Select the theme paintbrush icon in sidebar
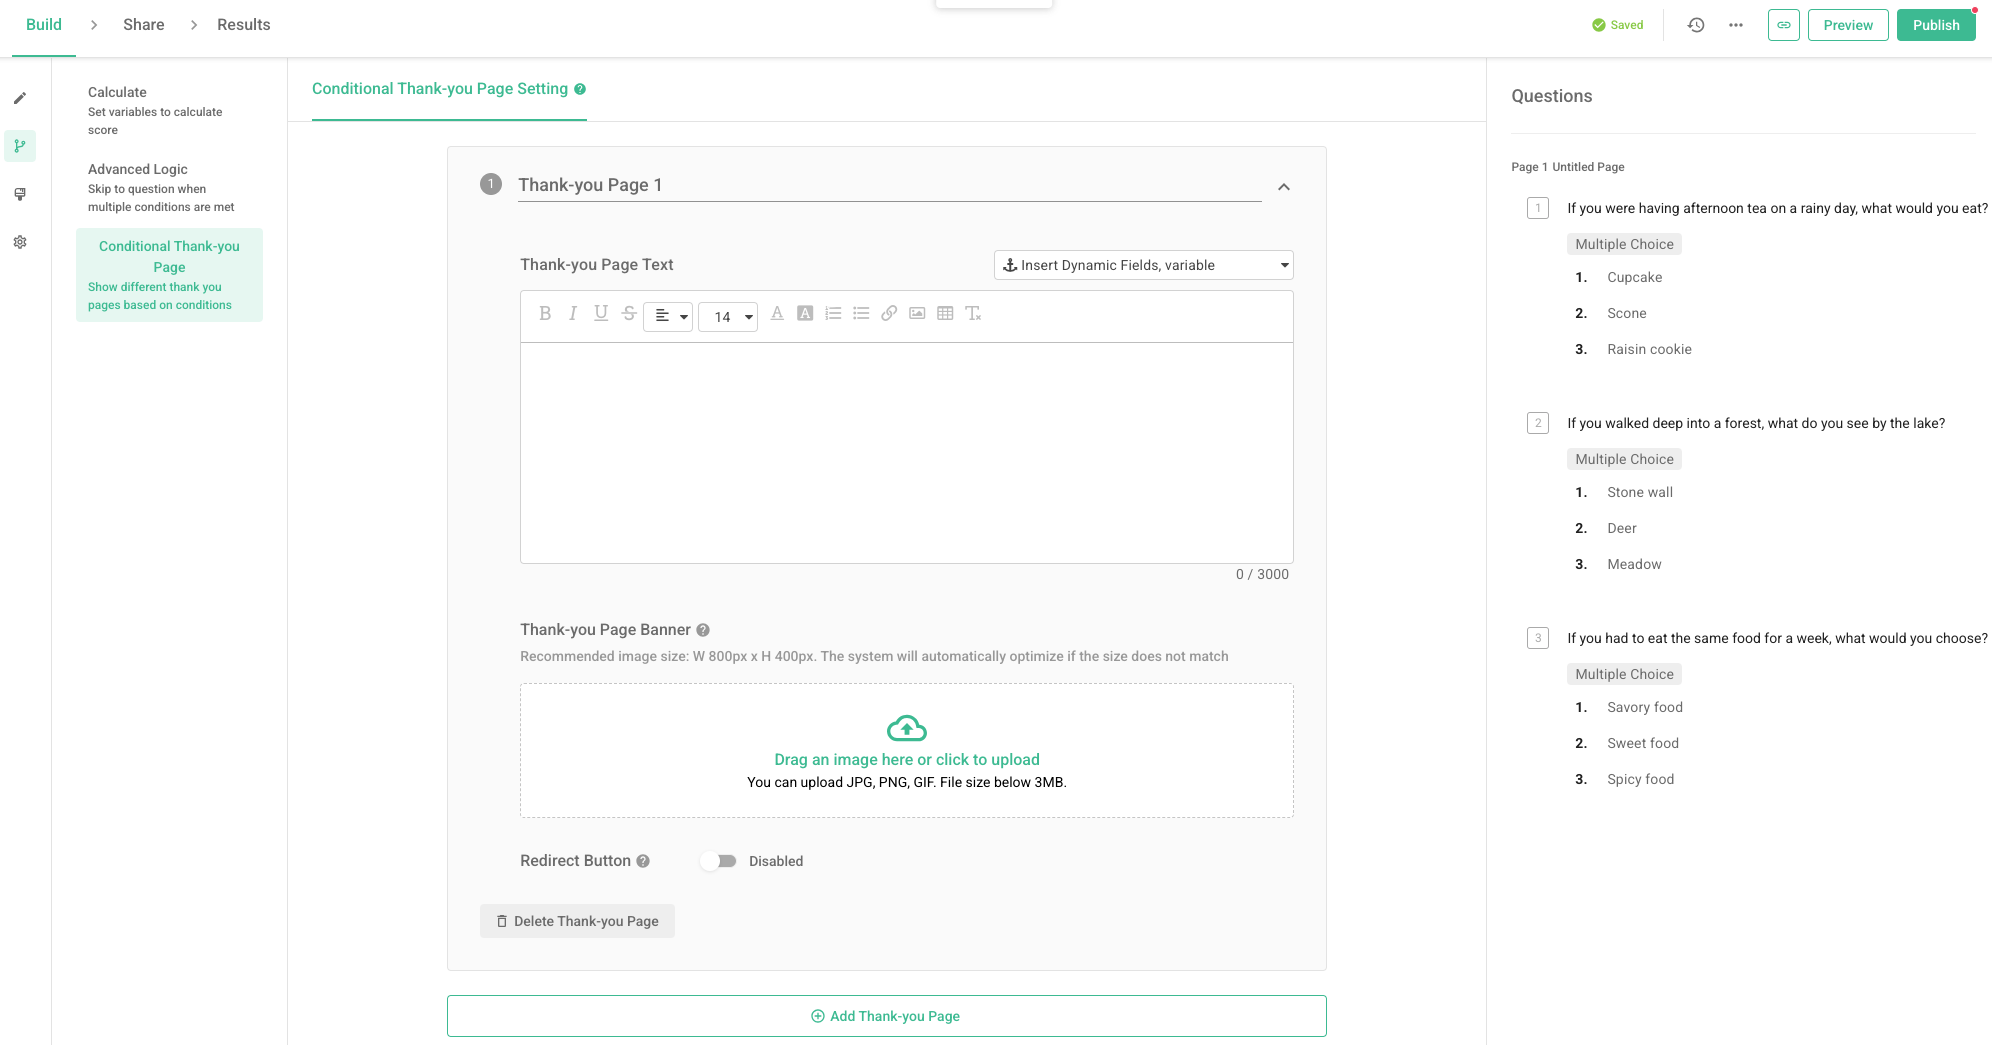1992x1045 pixels. coord(20,194)
